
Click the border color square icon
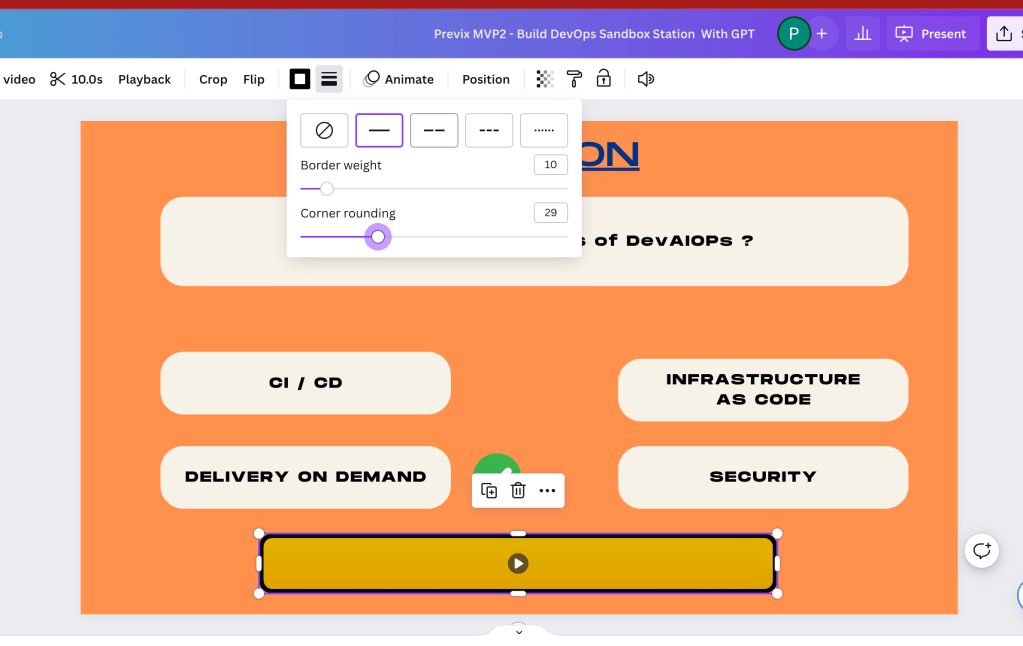coord(299,79)
